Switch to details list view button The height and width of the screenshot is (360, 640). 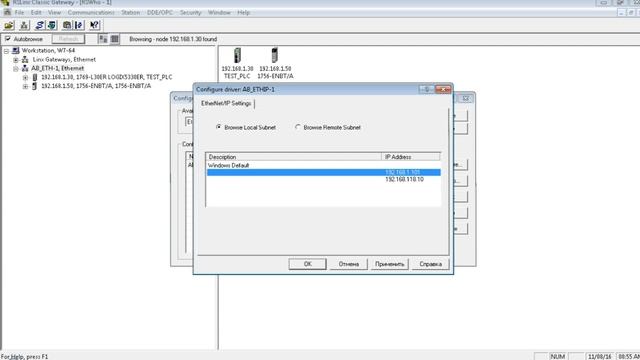coord(115,39)
